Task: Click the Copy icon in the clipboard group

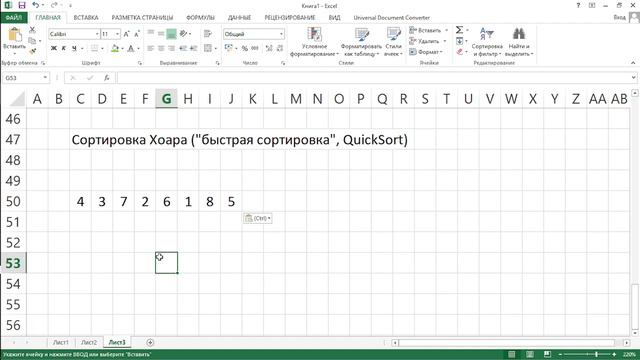Action: [x=32, y=40]
